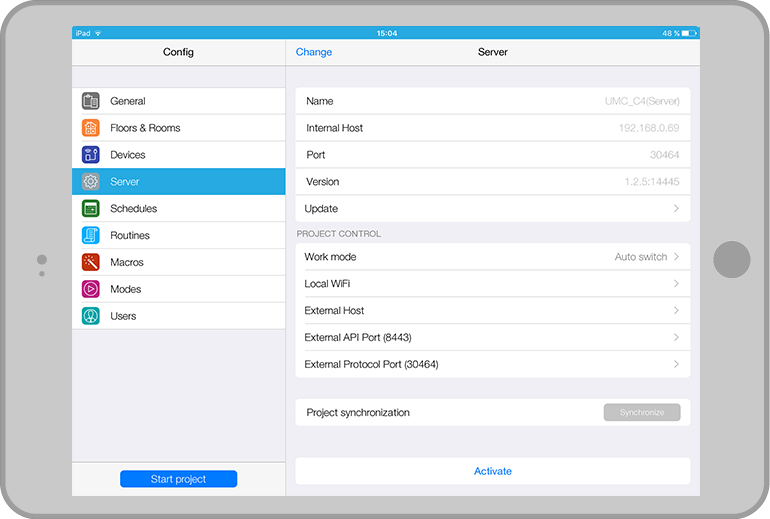
Task: Open the Users teal icon
Action: pos(91,316)
